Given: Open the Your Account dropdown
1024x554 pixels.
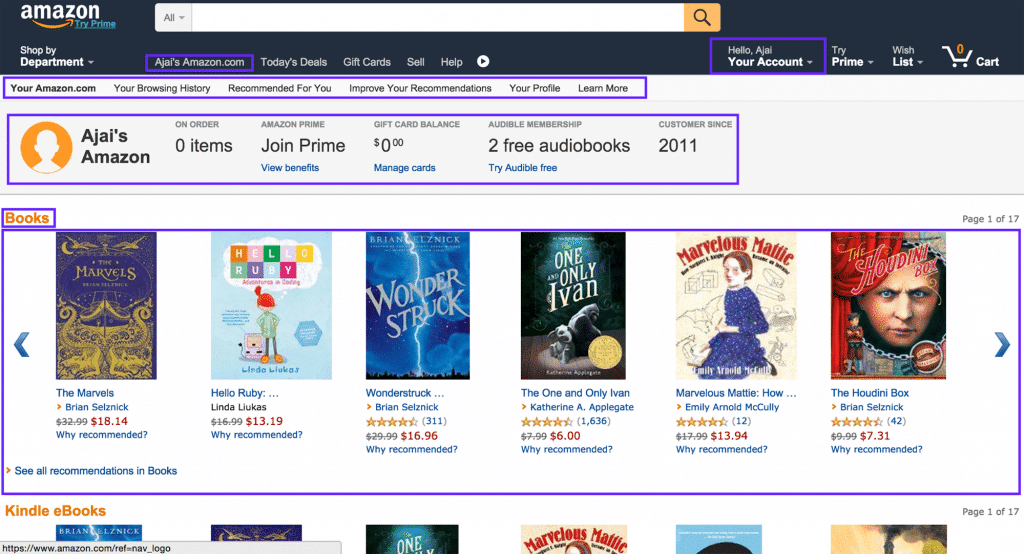Looking at the screenshot, I should [x=768, y=56].
